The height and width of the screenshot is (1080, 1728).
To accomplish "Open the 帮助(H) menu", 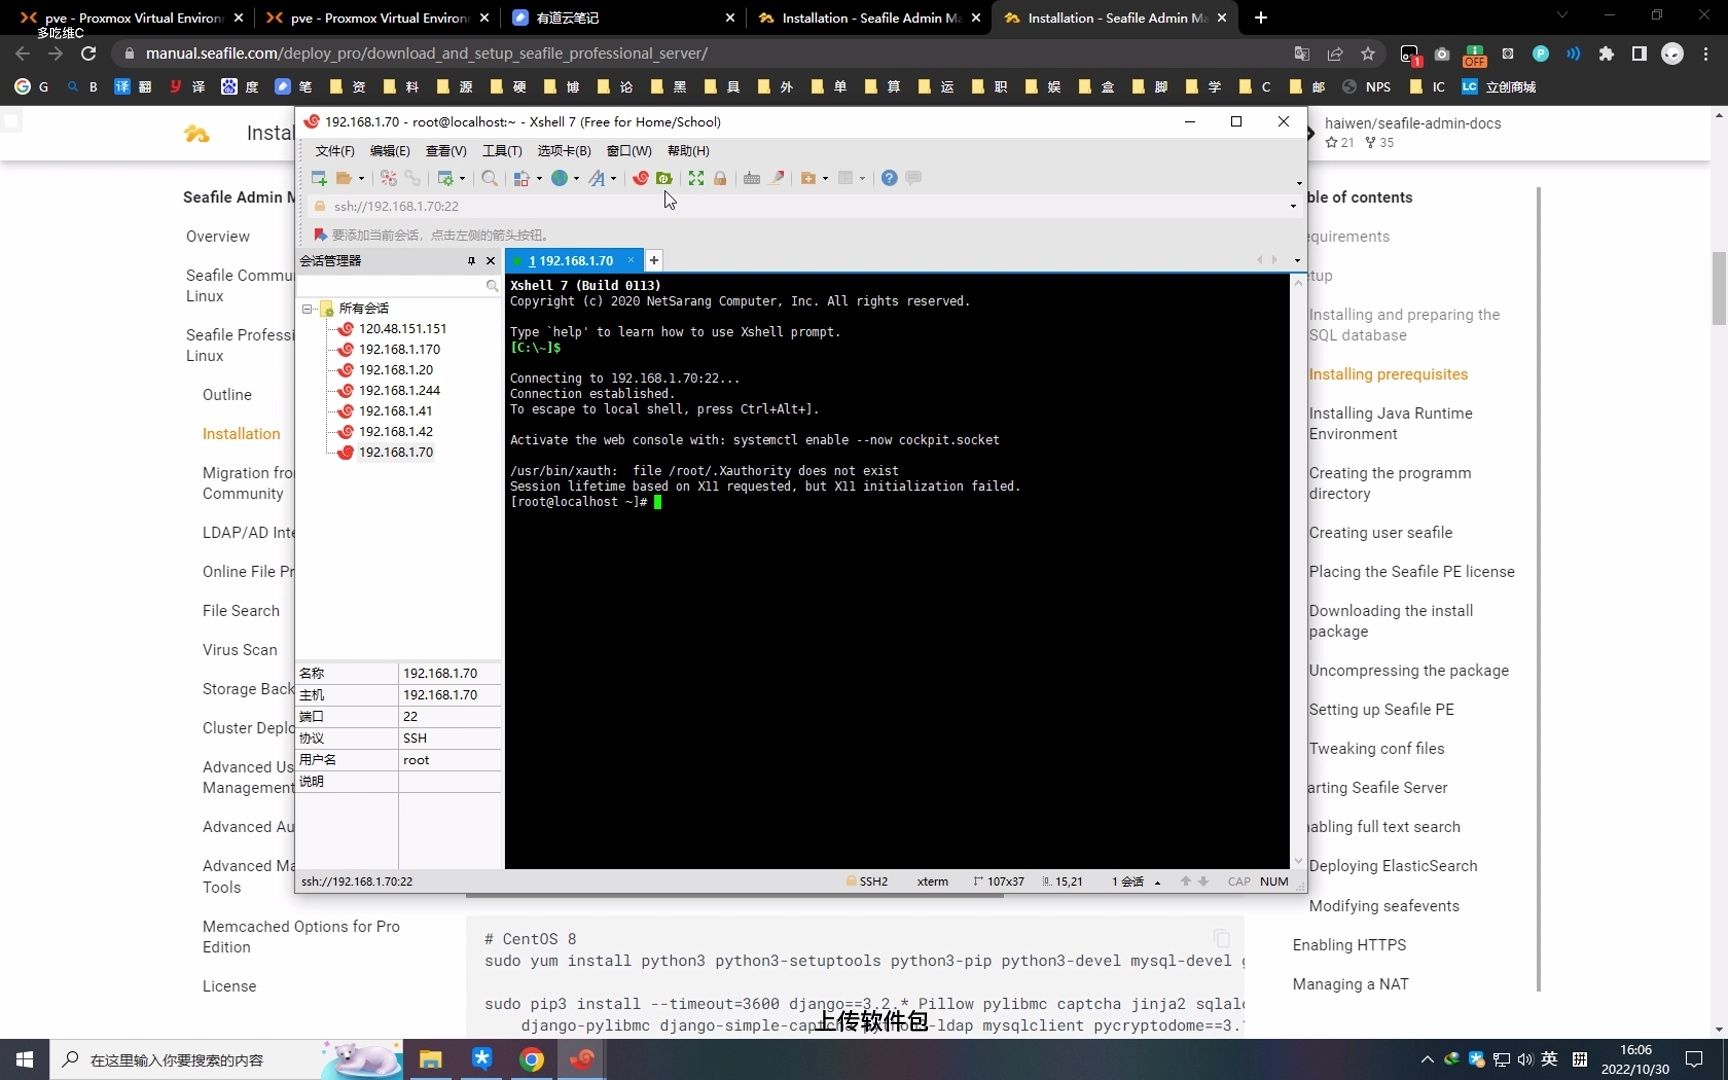I will click(x=688, y=151).
